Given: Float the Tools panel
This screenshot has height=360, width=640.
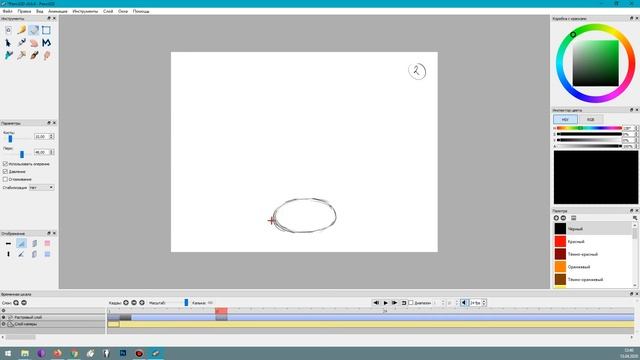Looking at the screenshot, I should pyautogui.click(x=49, y=18).
